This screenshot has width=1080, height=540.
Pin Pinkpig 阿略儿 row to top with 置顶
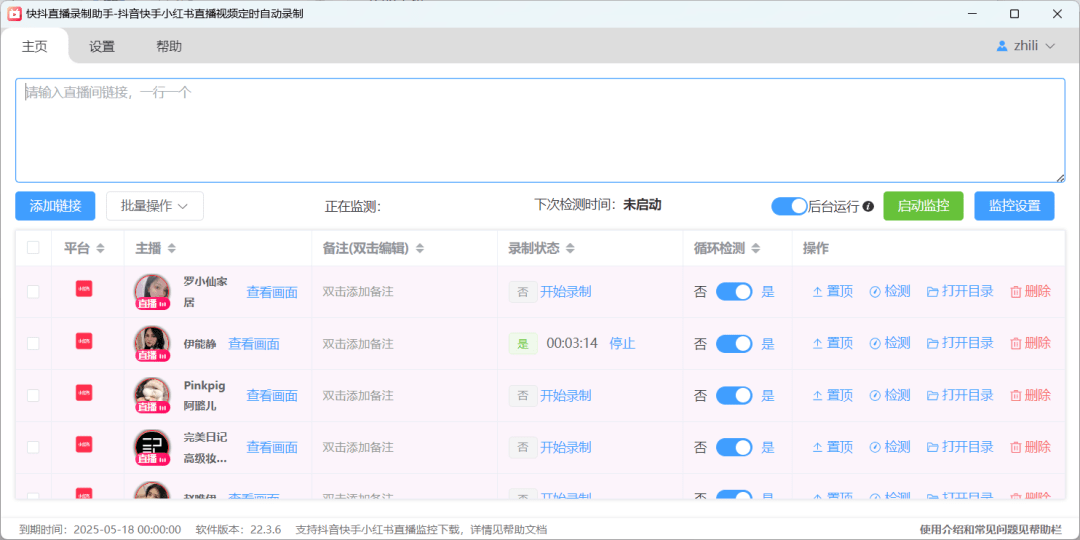coord(833,395)
